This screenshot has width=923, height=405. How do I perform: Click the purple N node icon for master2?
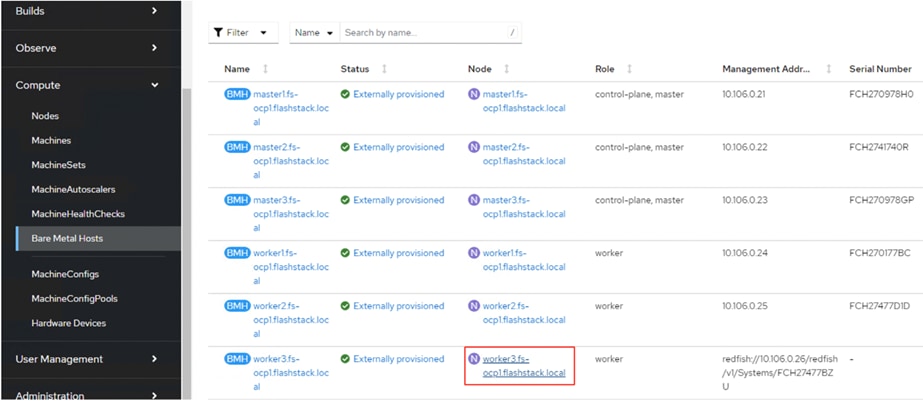pyautogui.click(x=474, y=147)
